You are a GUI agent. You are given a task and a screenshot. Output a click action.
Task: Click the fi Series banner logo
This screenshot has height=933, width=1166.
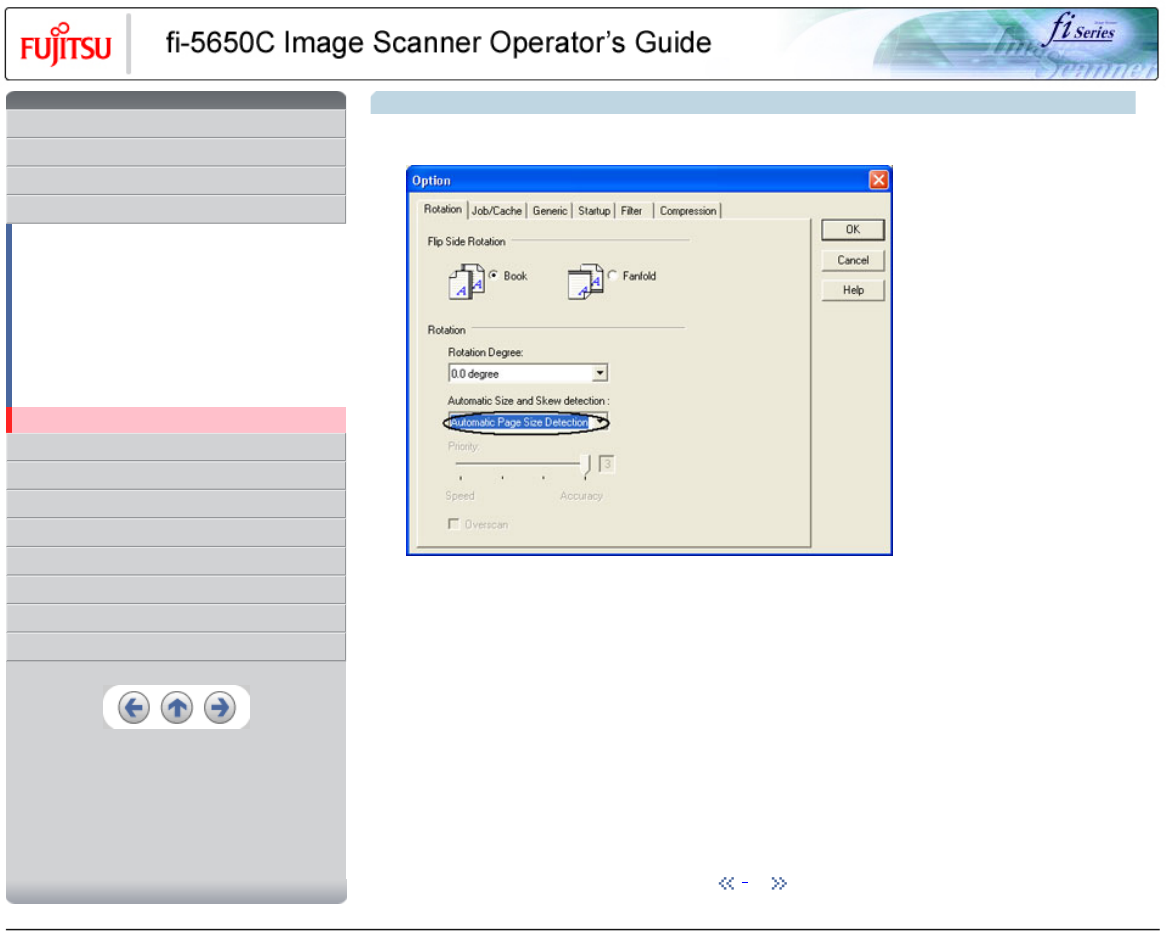coord(1081,30)
